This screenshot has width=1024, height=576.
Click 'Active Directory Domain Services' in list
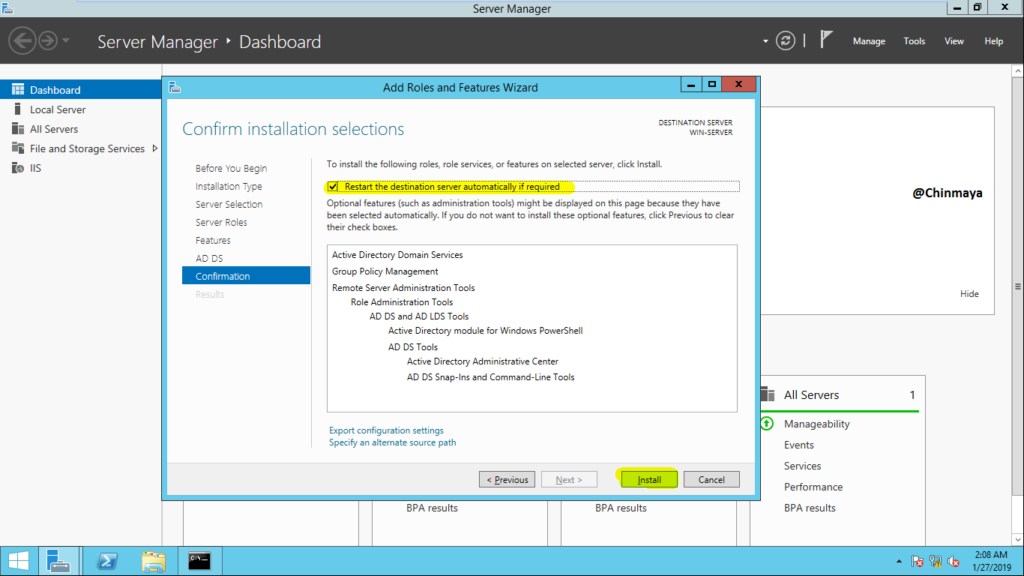coord(397,255)
